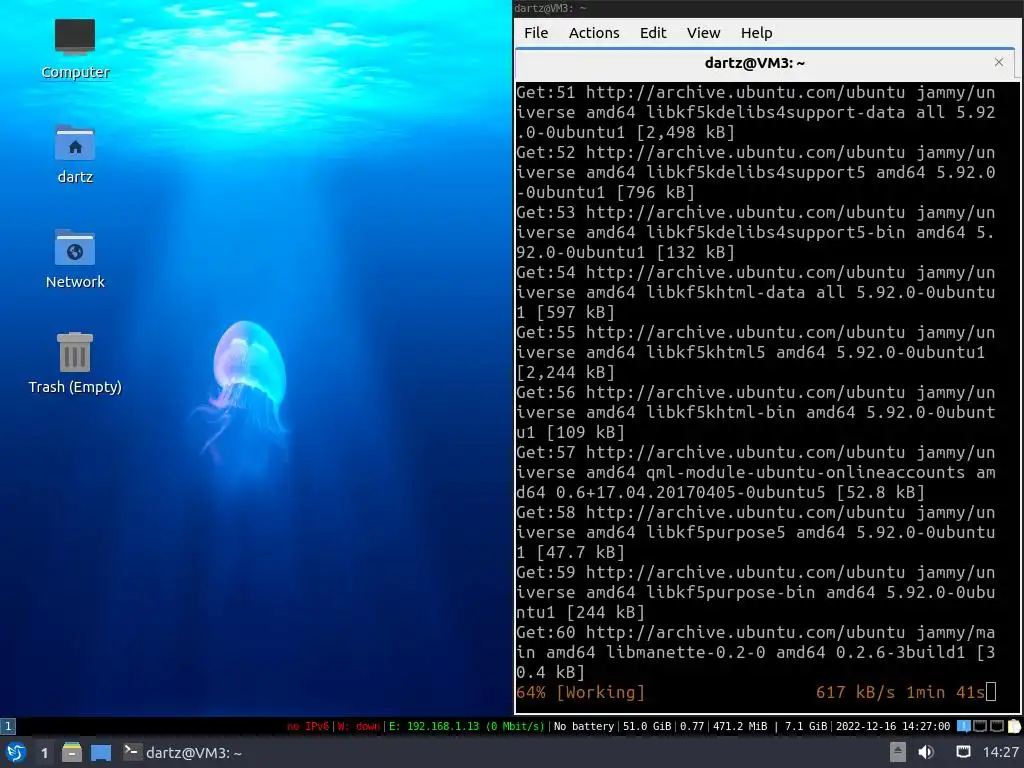Viewport: 1024px width, 768px height.
Task: Click the 471.2 MiB memory status
Action: point(740,726)
